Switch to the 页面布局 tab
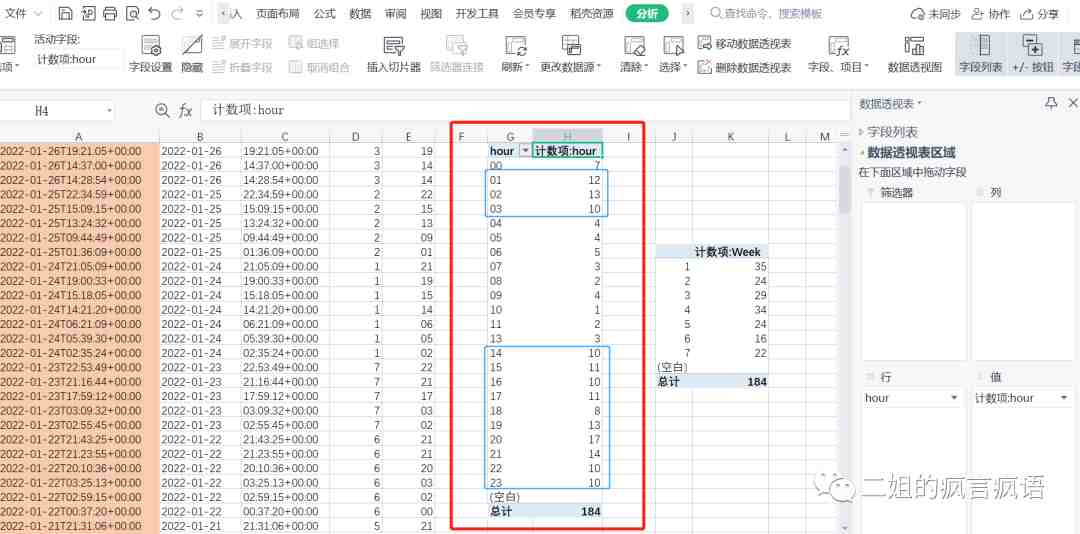This screenshot has height=534, width=1080. point(278,13)
